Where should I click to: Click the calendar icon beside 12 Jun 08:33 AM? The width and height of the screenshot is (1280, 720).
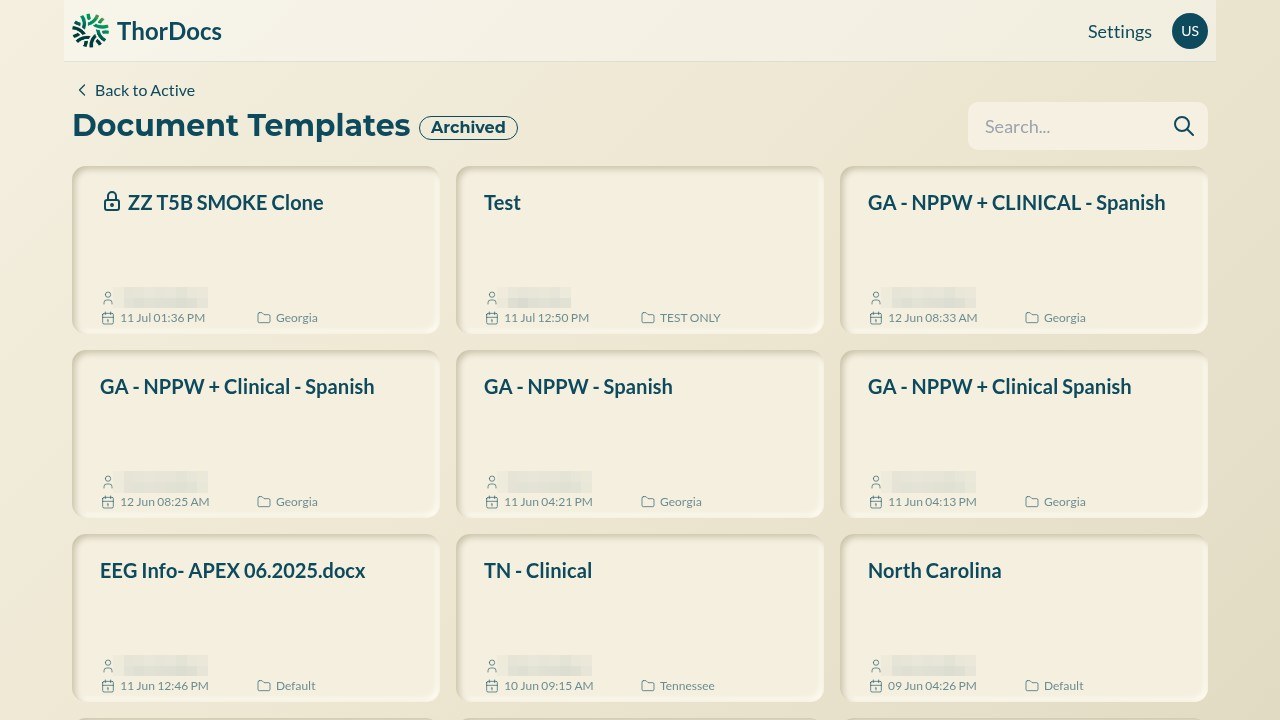point(876,318)
